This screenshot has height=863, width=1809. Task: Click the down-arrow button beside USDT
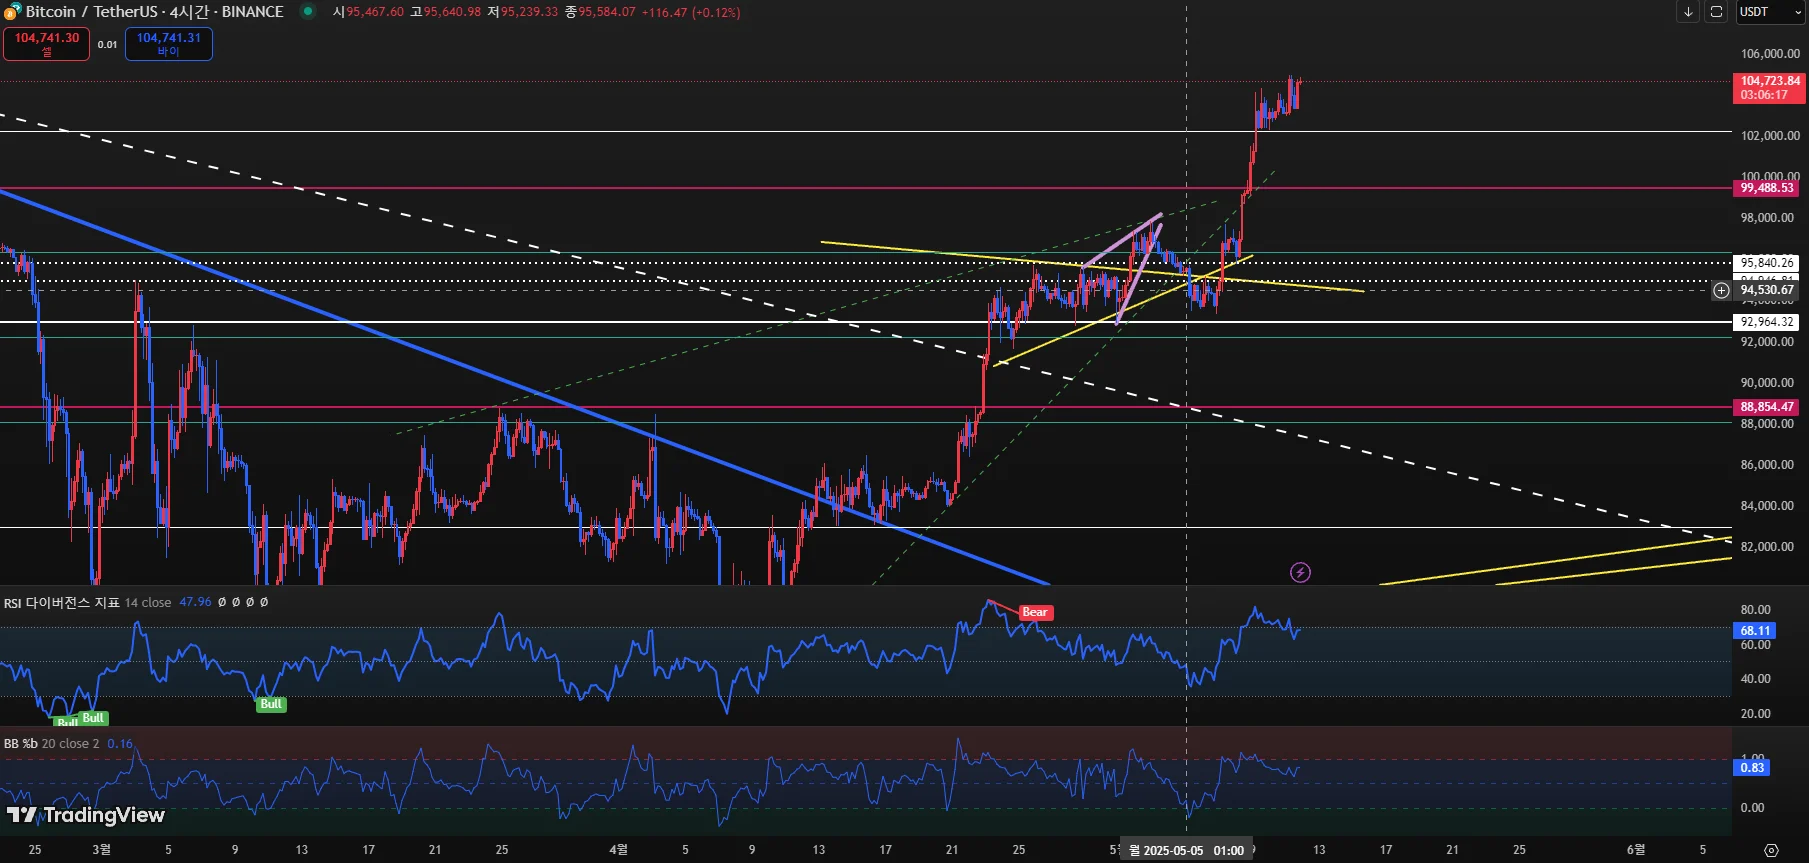click(1688, 12)
